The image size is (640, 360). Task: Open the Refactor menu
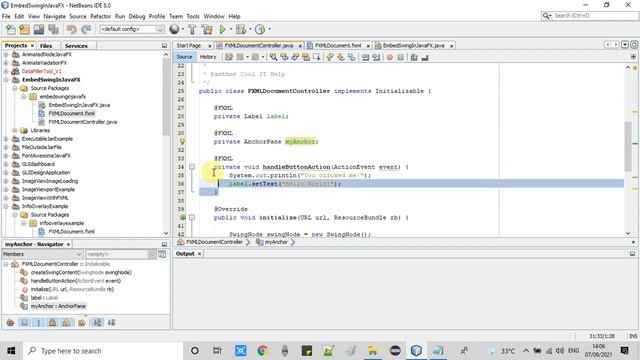pyautogui.click(x=100, y=16)
